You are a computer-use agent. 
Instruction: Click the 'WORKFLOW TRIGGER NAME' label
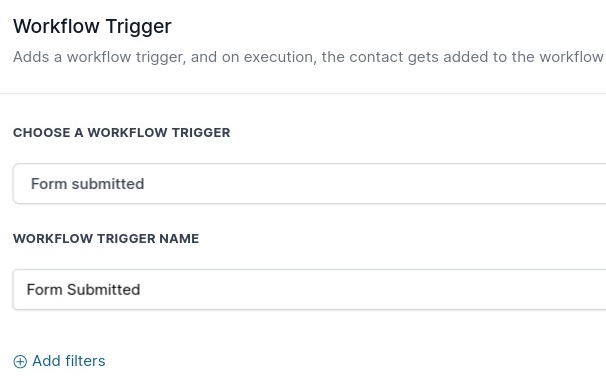click(x=106, y=238)
